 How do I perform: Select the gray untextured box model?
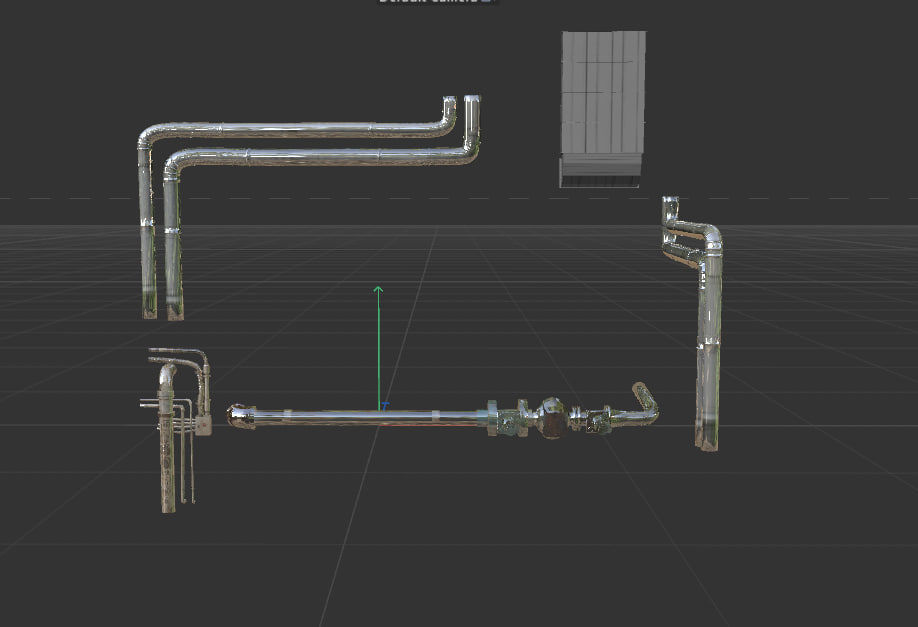coord(603,109)
